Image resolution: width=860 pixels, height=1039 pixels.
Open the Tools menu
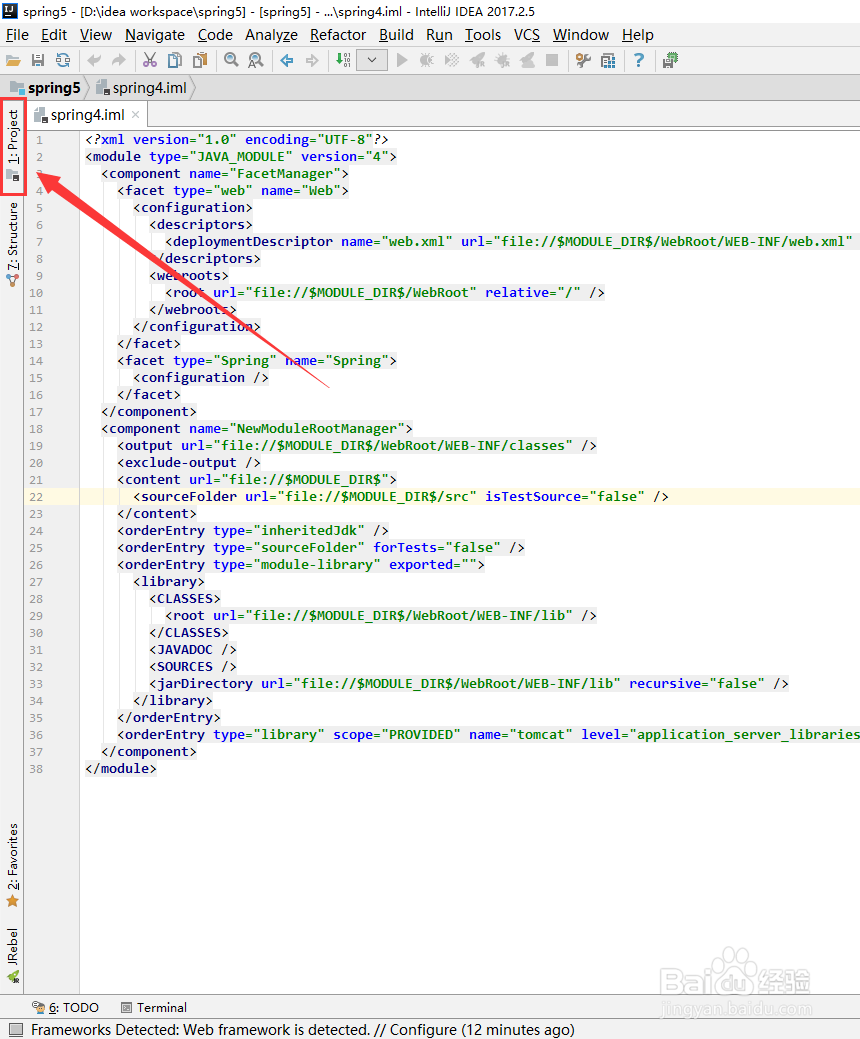tap(483, 35)
